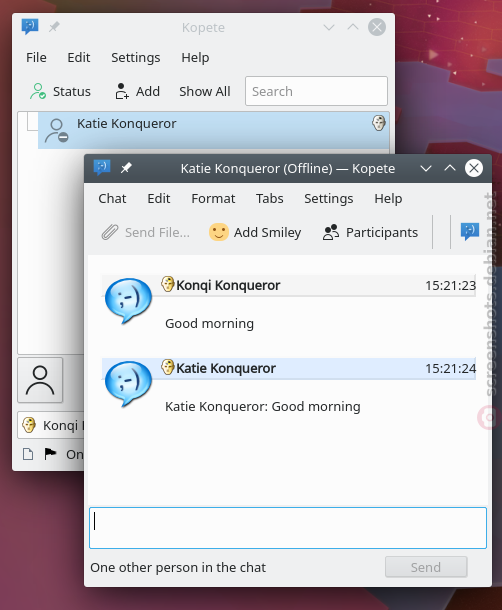Minimize the chat window with down chevron

point(426,168)
